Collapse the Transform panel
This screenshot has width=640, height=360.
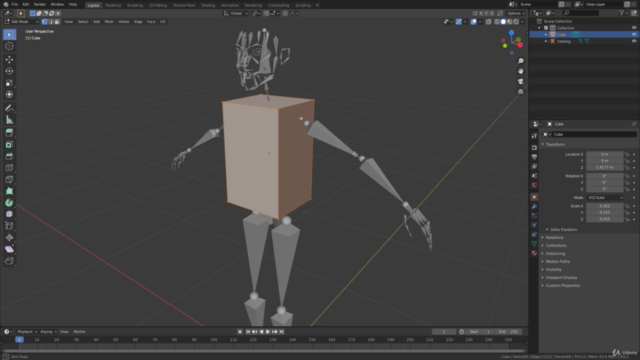554,144
